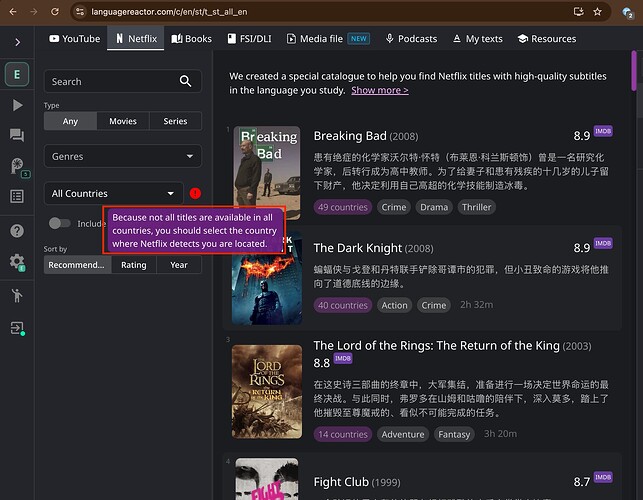Open the All Countries dropdown

pos(113,194)
